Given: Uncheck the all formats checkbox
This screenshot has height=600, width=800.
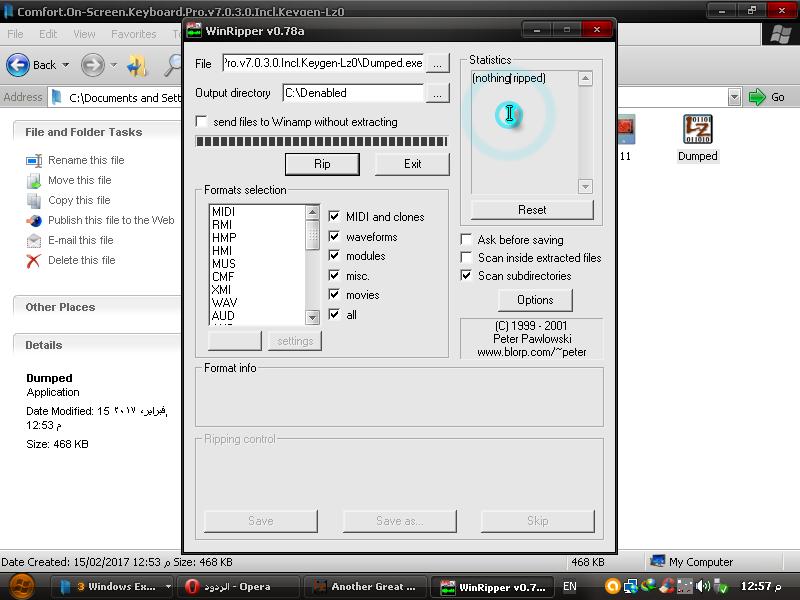Looking at the screenshot, I should [x=334, y=314].
